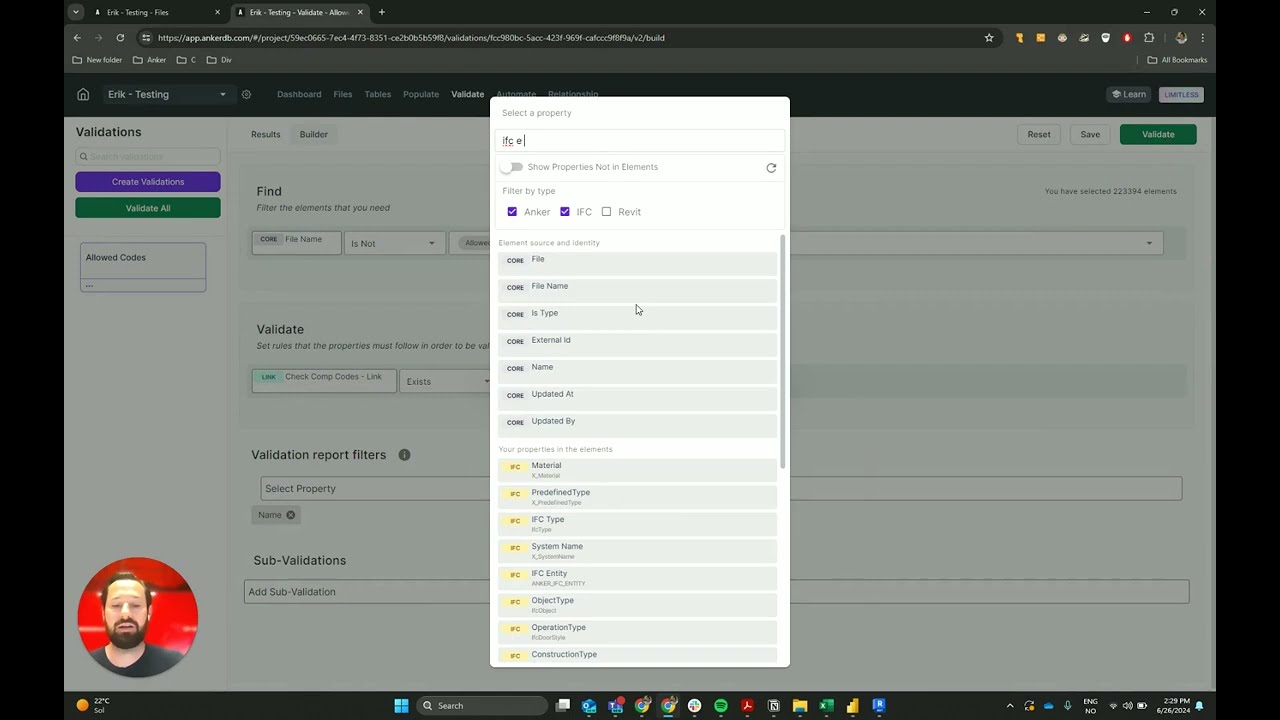Screen dimensions: 1280x720
Task: Click the Create Validations button
Action: coord(148,182)
